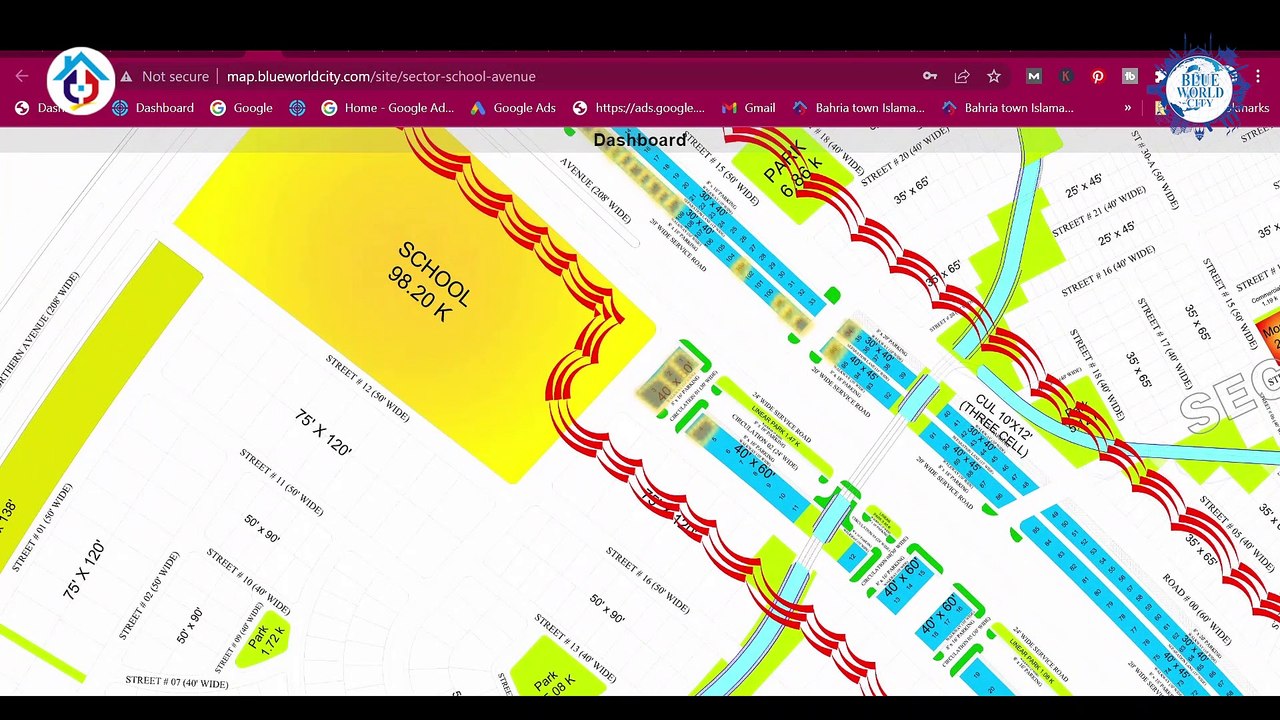Open the Dashboard bookmark with target icon

[153, 108]
